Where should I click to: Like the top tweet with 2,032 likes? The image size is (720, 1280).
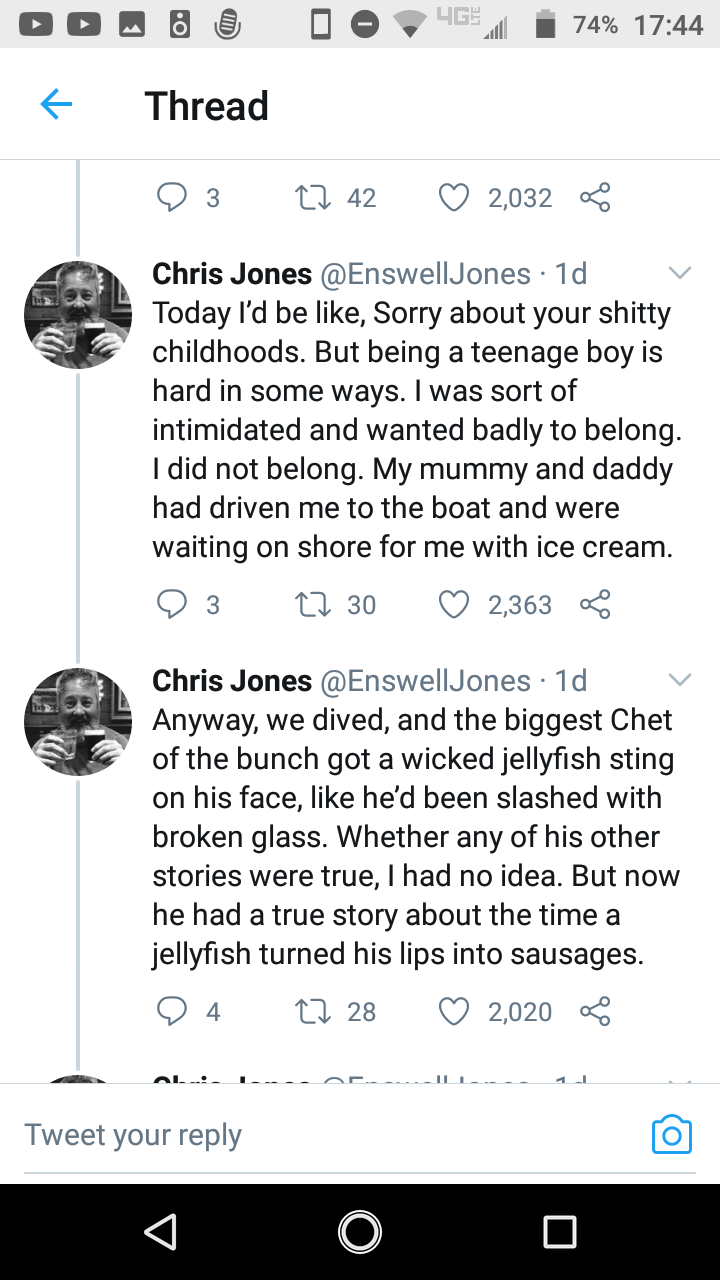[x=455, y=197]
